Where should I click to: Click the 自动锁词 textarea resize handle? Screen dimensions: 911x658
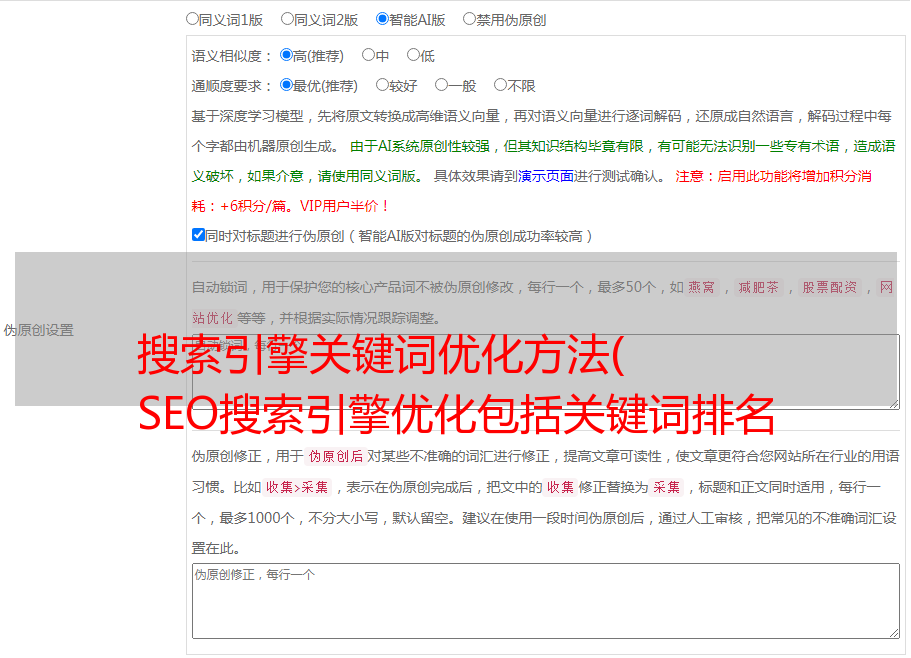(894, 404)
